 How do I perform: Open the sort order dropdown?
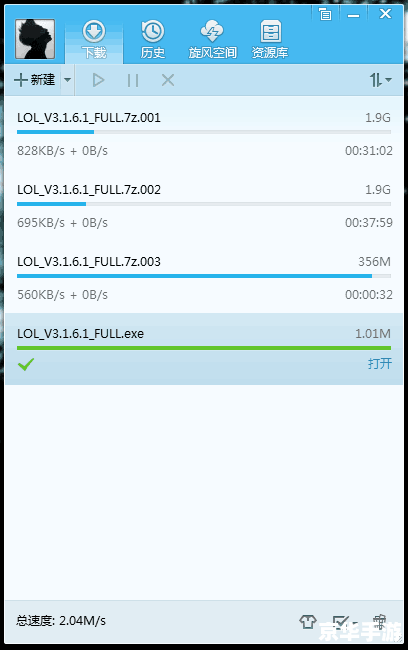pyautogui.click(x=380, y=80)
